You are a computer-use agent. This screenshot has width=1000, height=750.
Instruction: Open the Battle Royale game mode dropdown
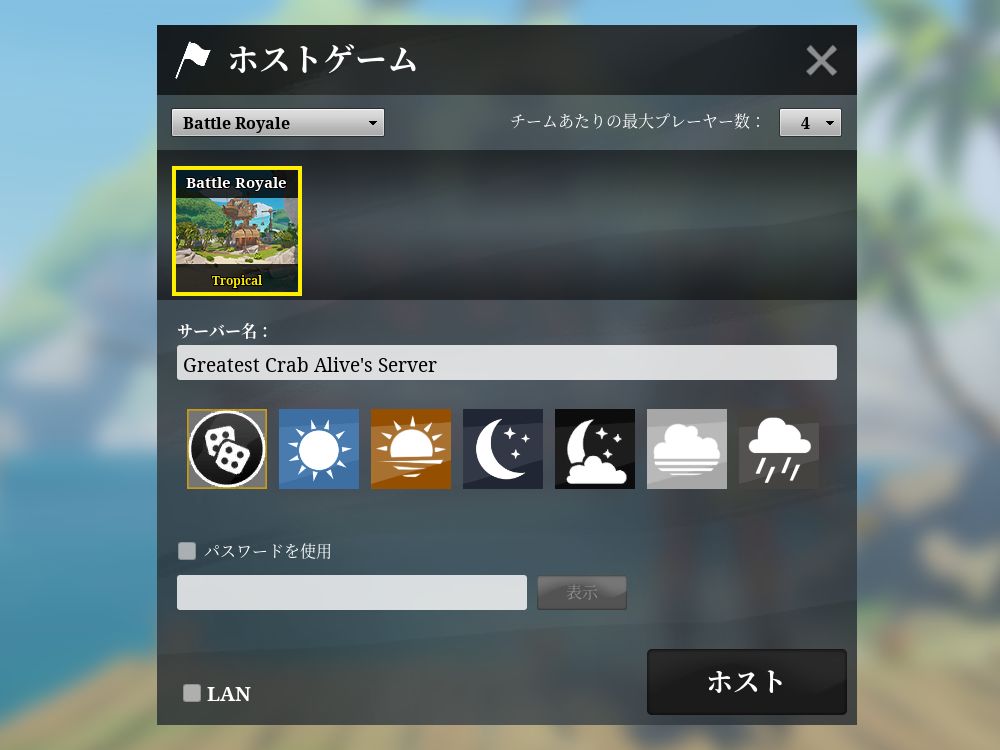(277, 122)
